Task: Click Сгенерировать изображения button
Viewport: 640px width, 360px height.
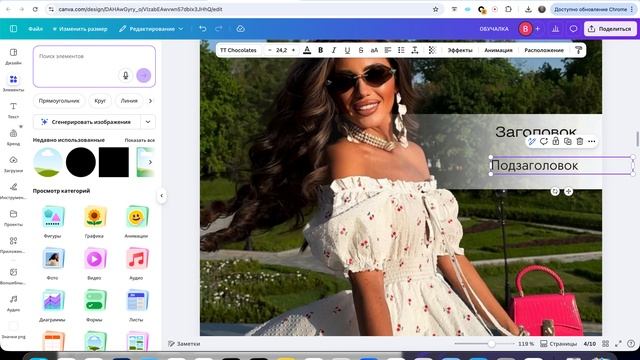Action: point(87,122)
